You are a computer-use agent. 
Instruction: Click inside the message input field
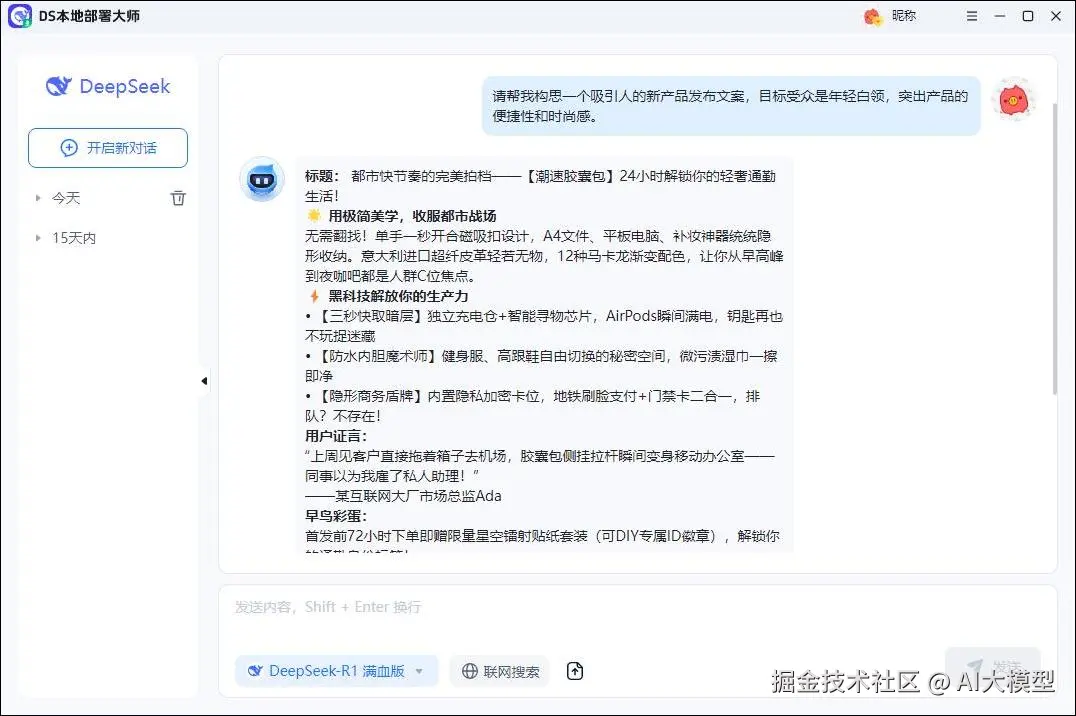(x=500, y=607)
